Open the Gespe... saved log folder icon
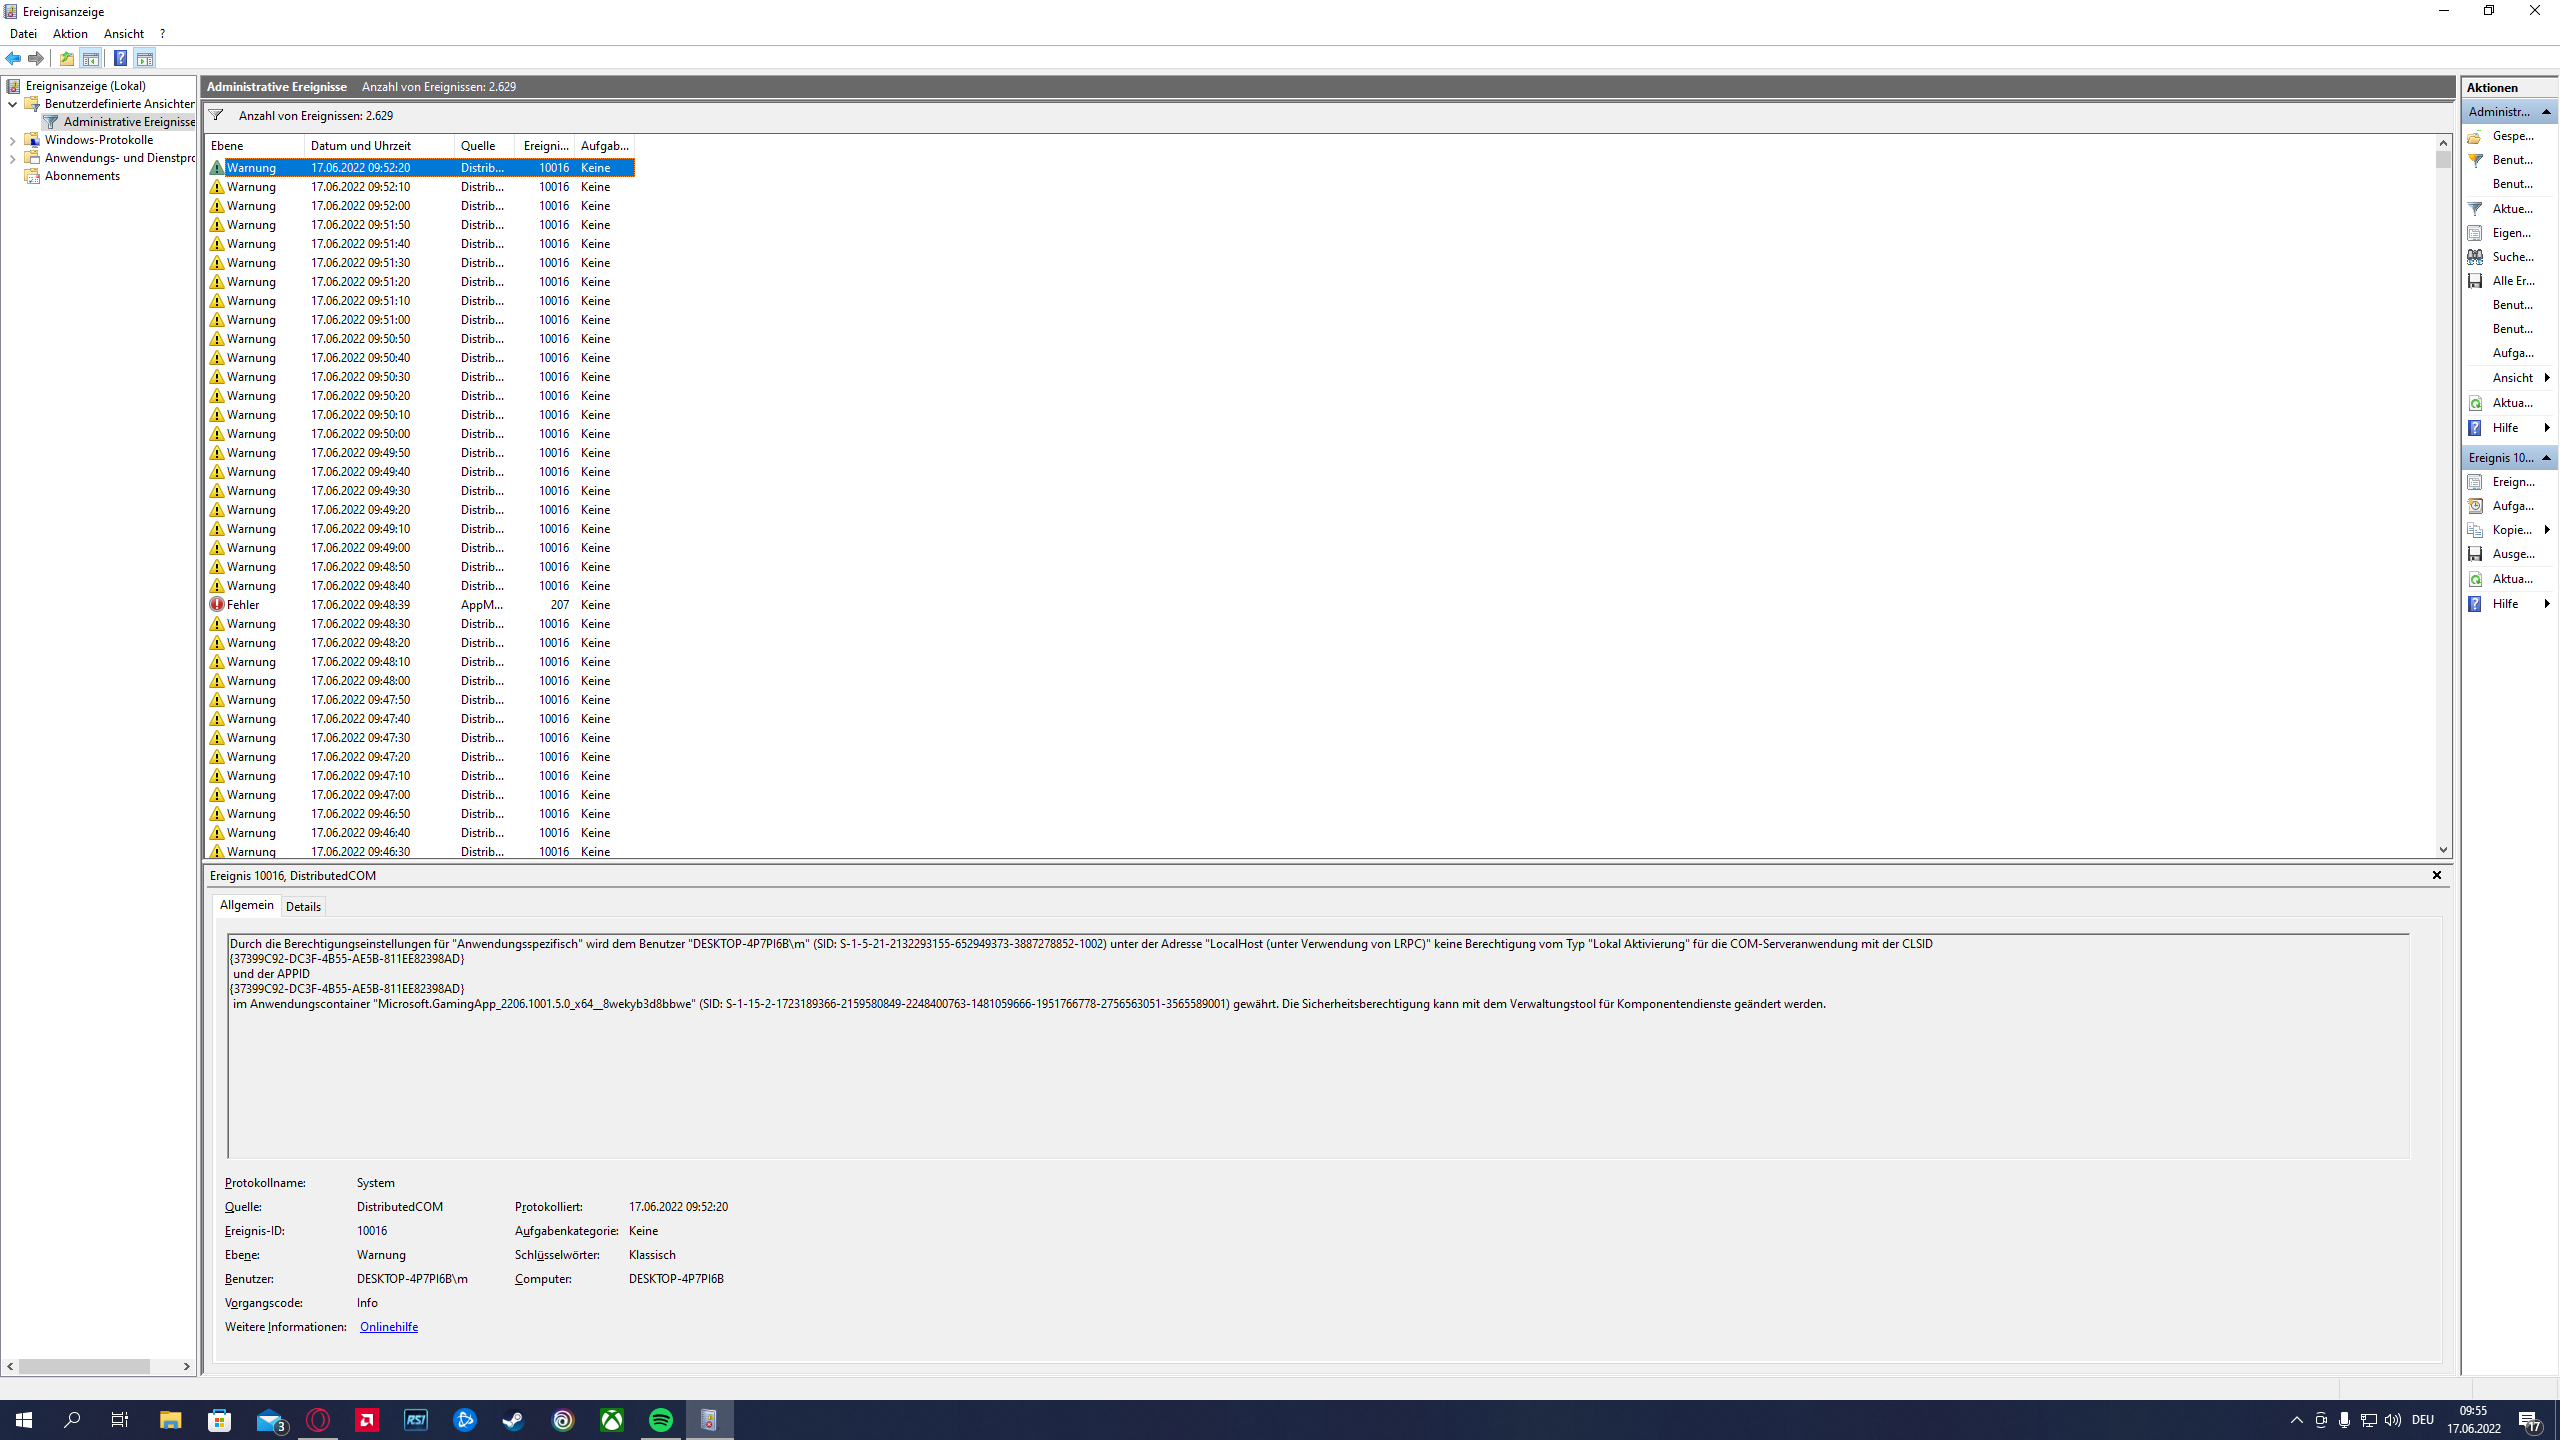This screenshot has height=1440, width=2560. (2475, 136)
